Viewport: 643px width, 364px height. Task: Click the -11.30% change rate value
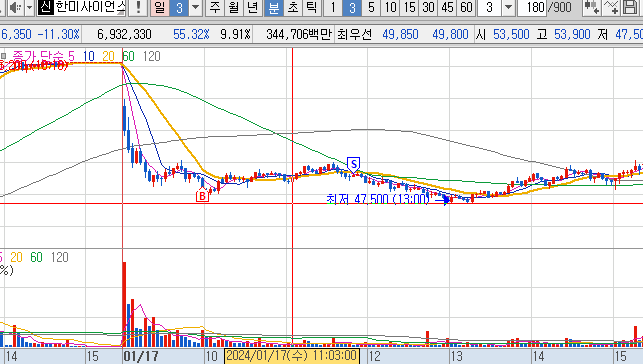58,34
